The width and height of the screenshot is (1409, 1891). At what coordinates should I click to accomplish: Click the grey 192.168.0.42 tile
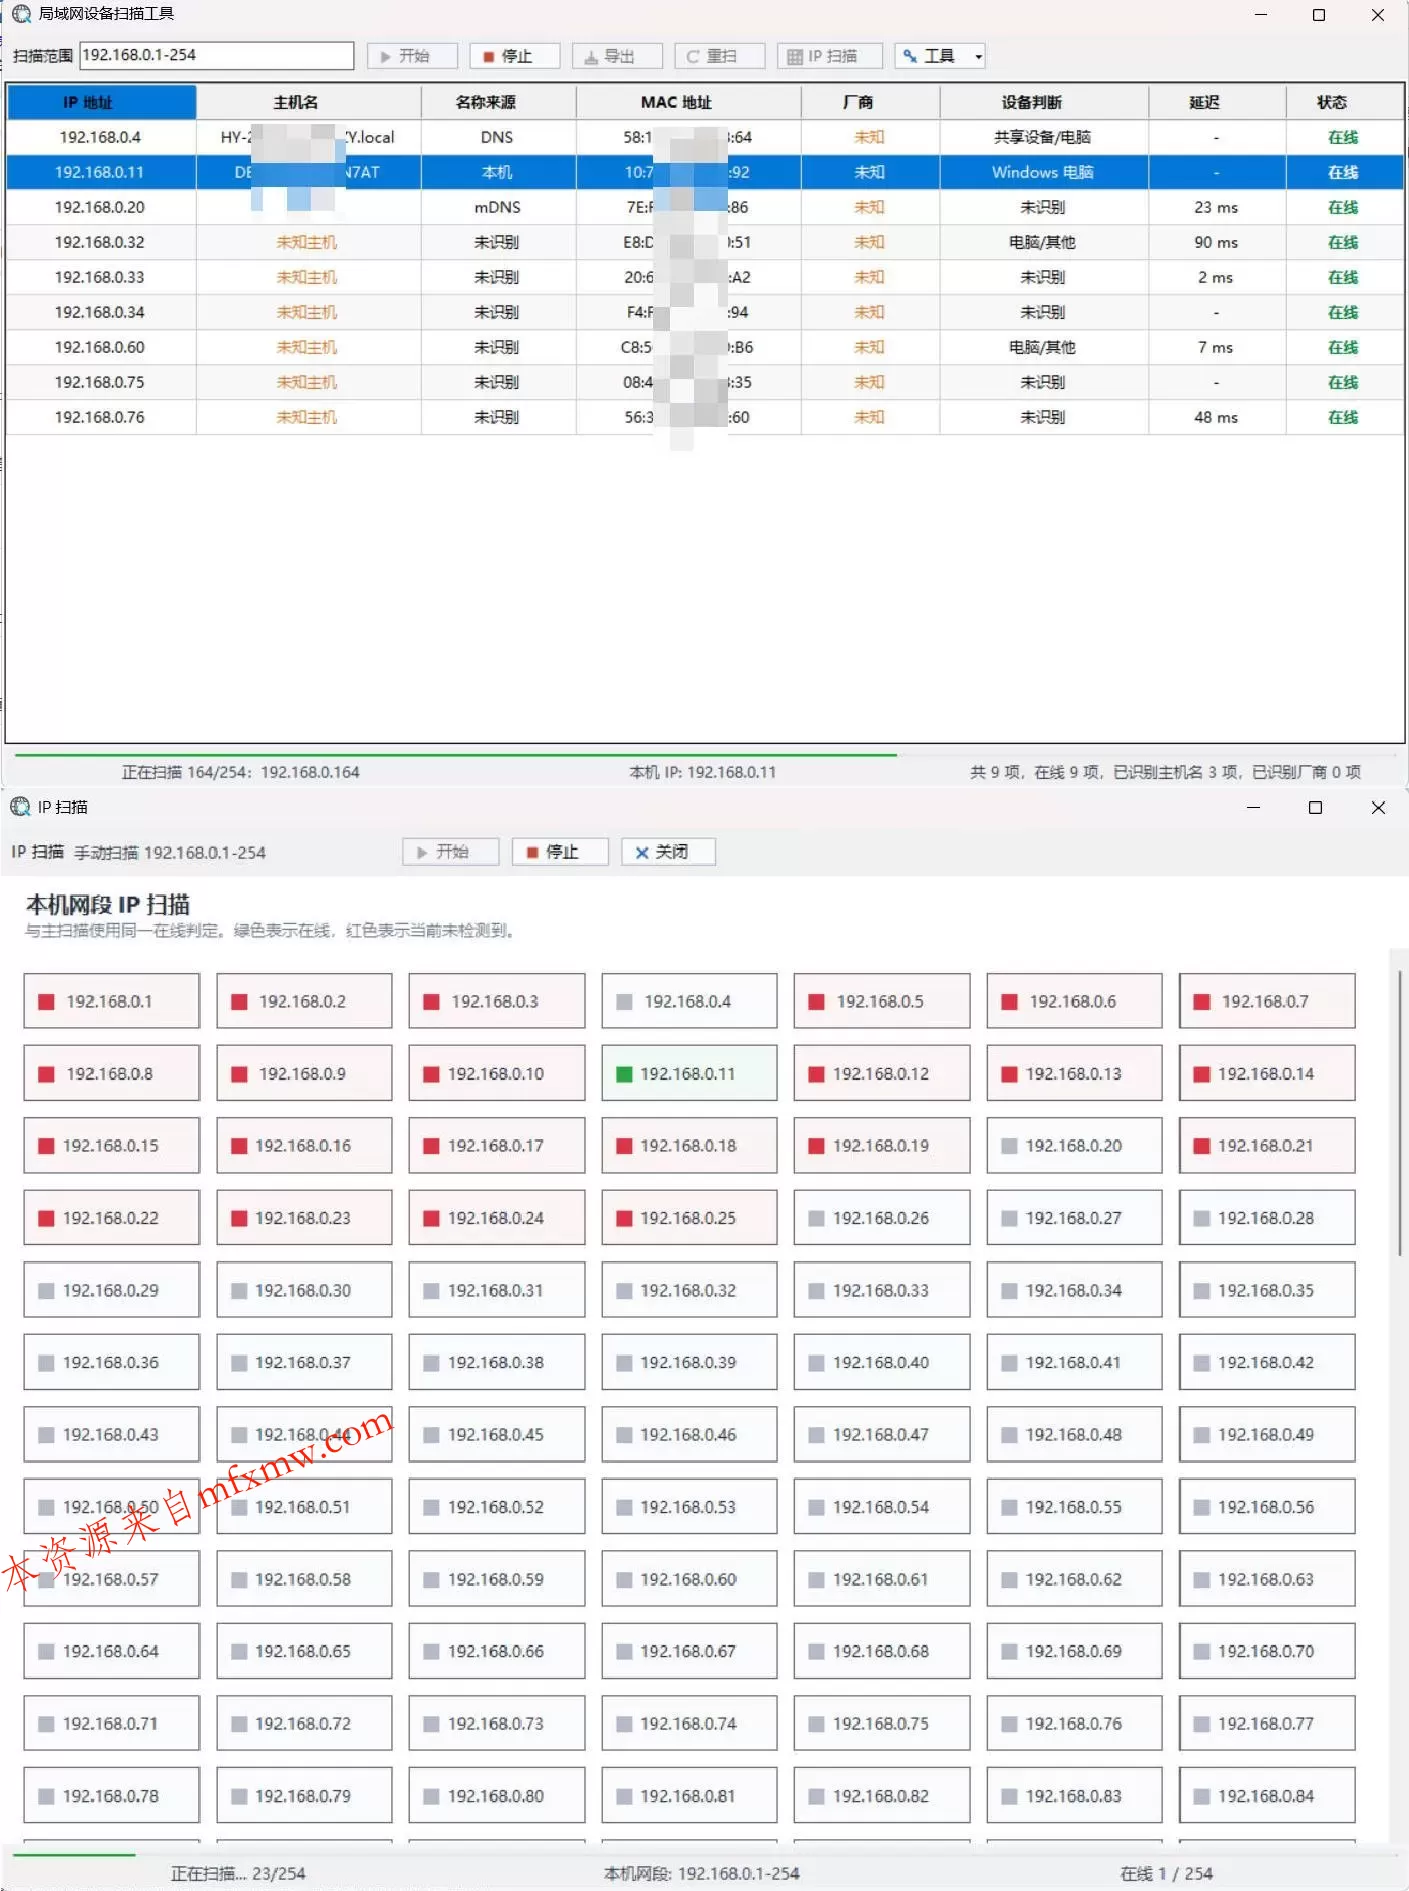coord(1267,1362)
